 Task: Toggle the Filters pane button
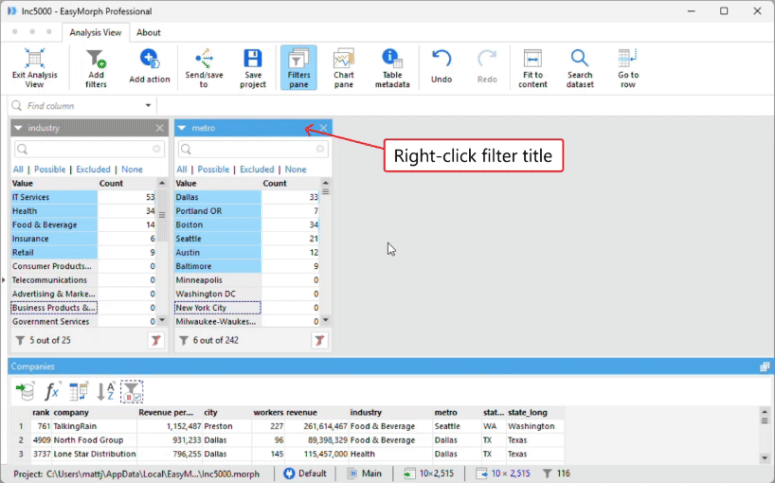point(299,68)
